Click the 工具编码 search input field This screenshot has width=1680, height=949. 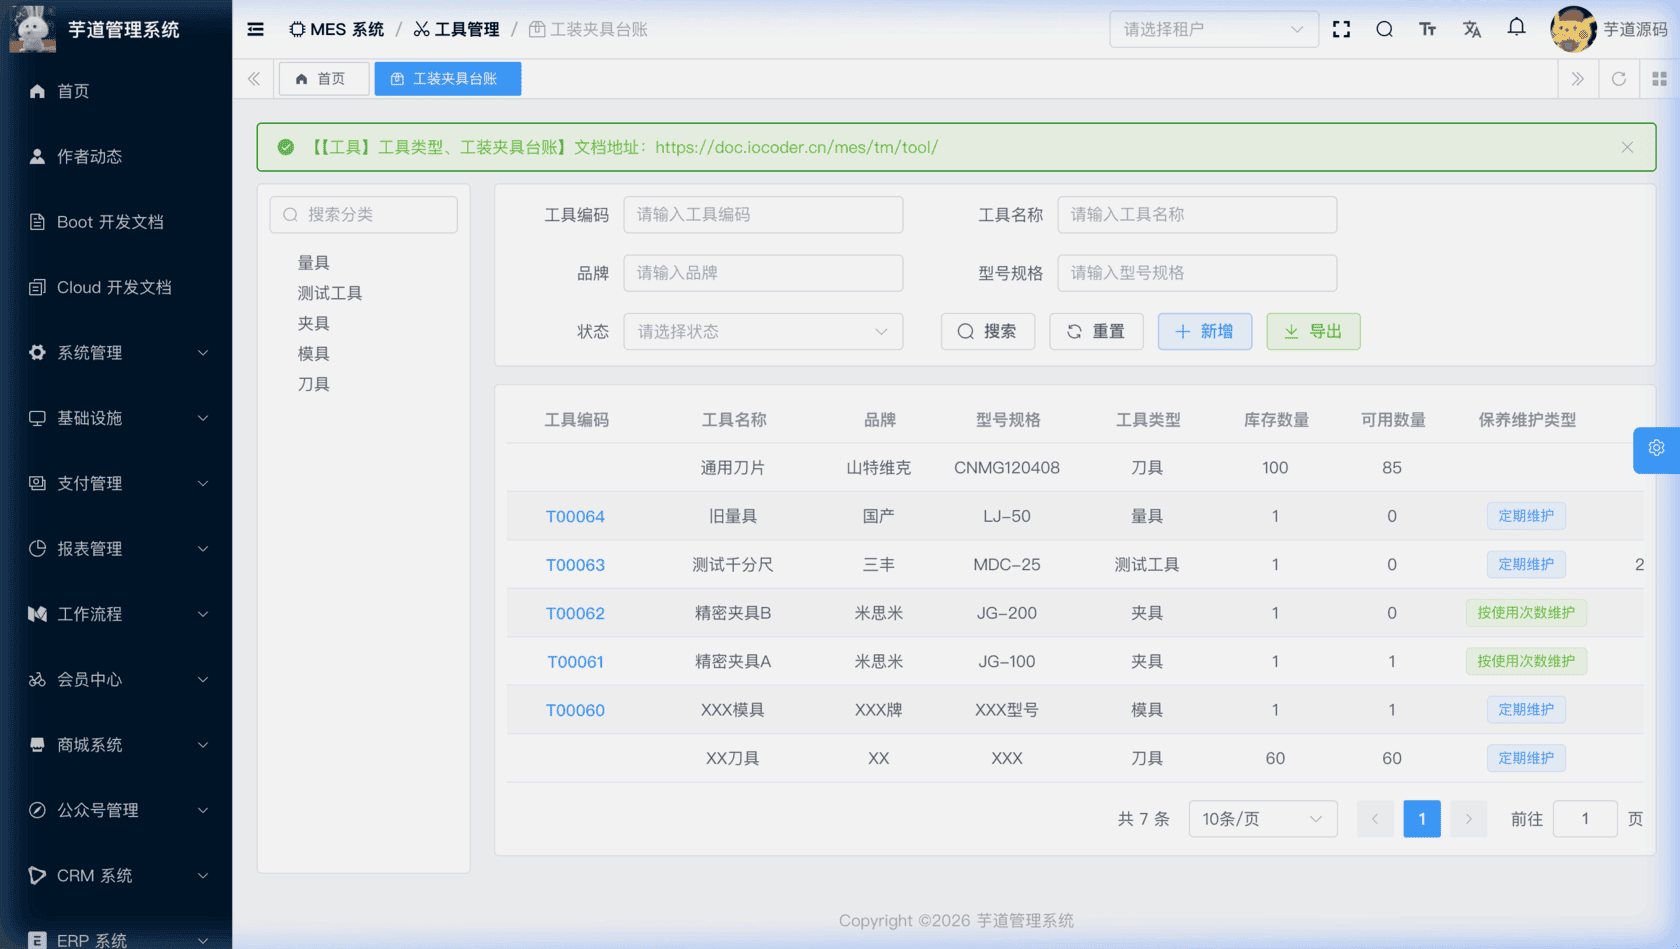763,214
